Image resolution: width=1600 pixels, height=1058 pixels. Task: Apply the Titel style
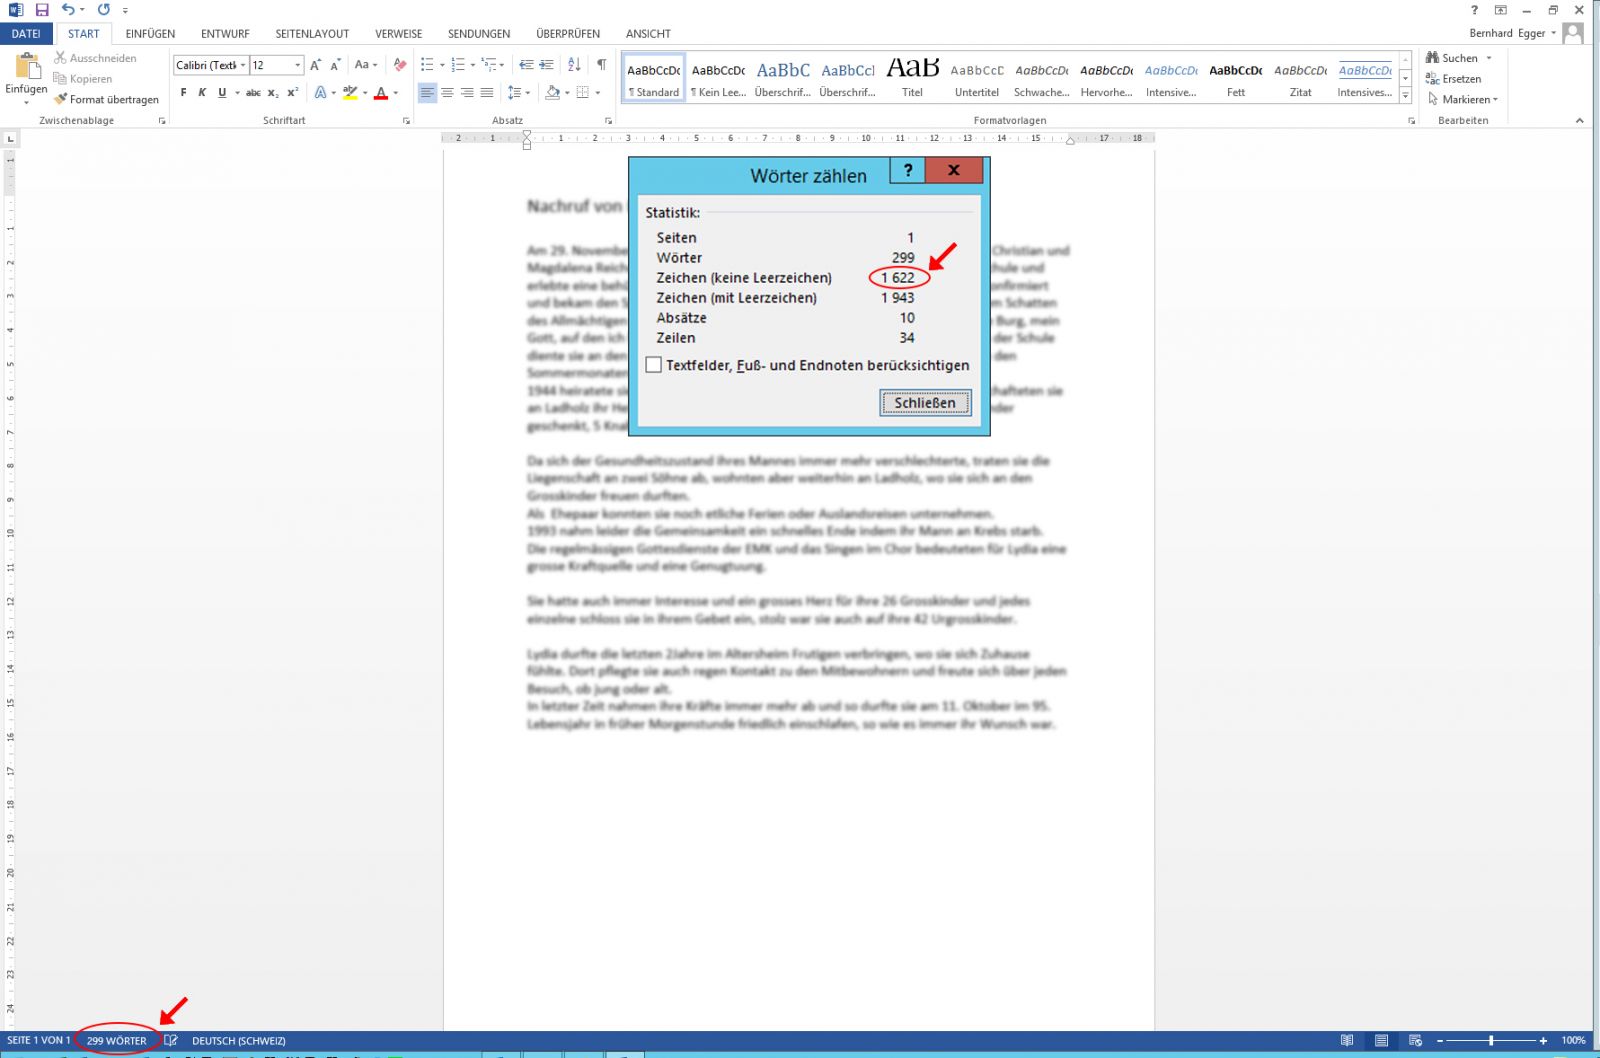tap(912, 77)
